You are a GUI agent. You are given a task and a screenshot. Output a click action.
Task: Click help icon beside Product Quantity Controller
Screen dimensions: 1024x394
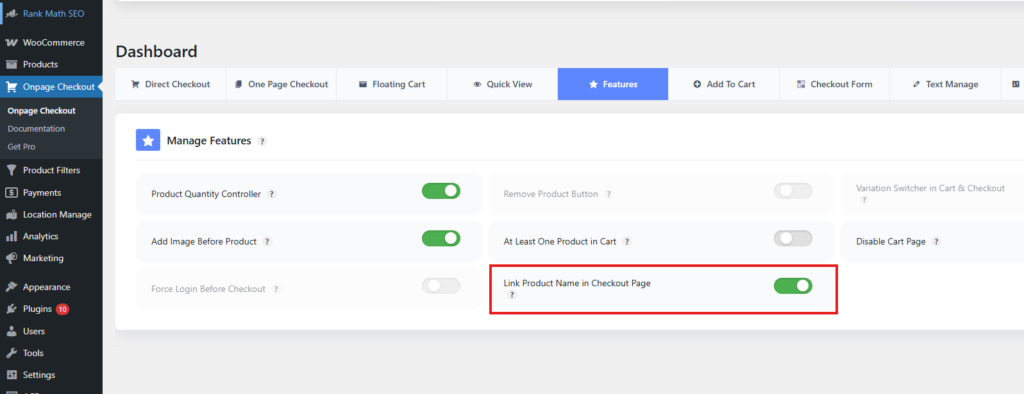click(272, 194)
